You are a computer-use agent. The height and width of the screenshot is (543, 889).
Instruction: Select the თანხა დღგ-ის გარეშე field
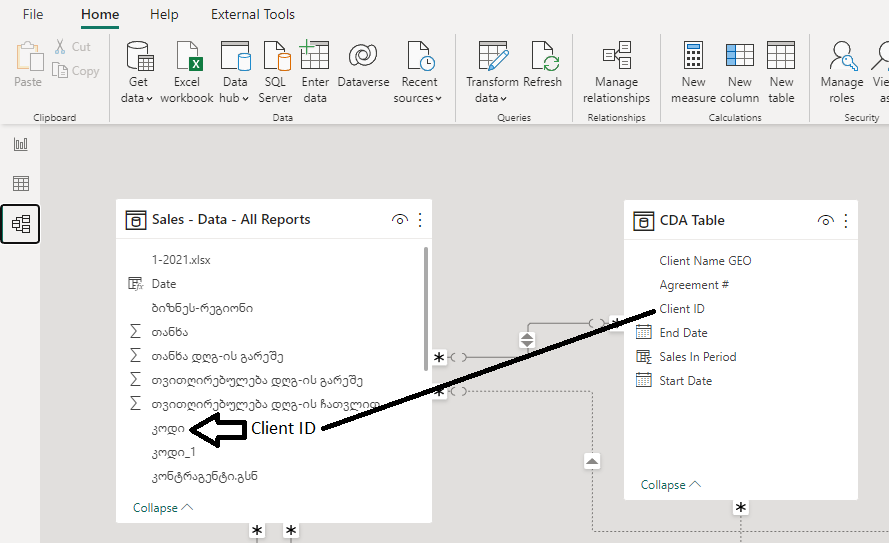point(217,357)
